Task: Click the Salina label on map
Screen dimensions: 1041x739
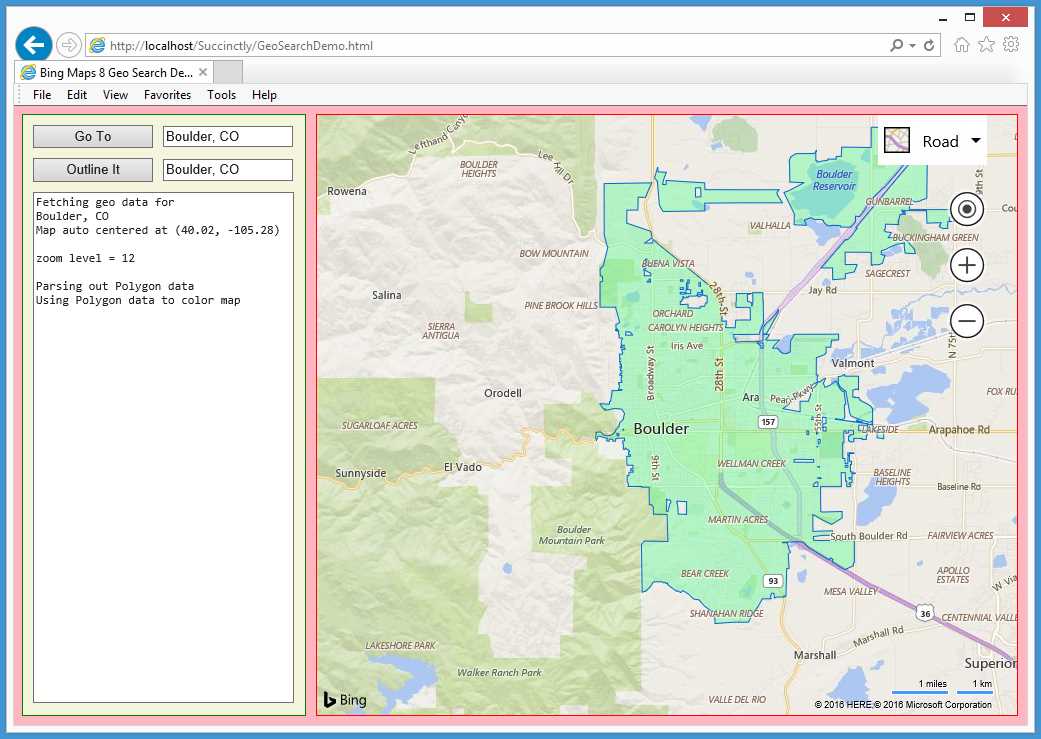Action: [x=386, y=295]
